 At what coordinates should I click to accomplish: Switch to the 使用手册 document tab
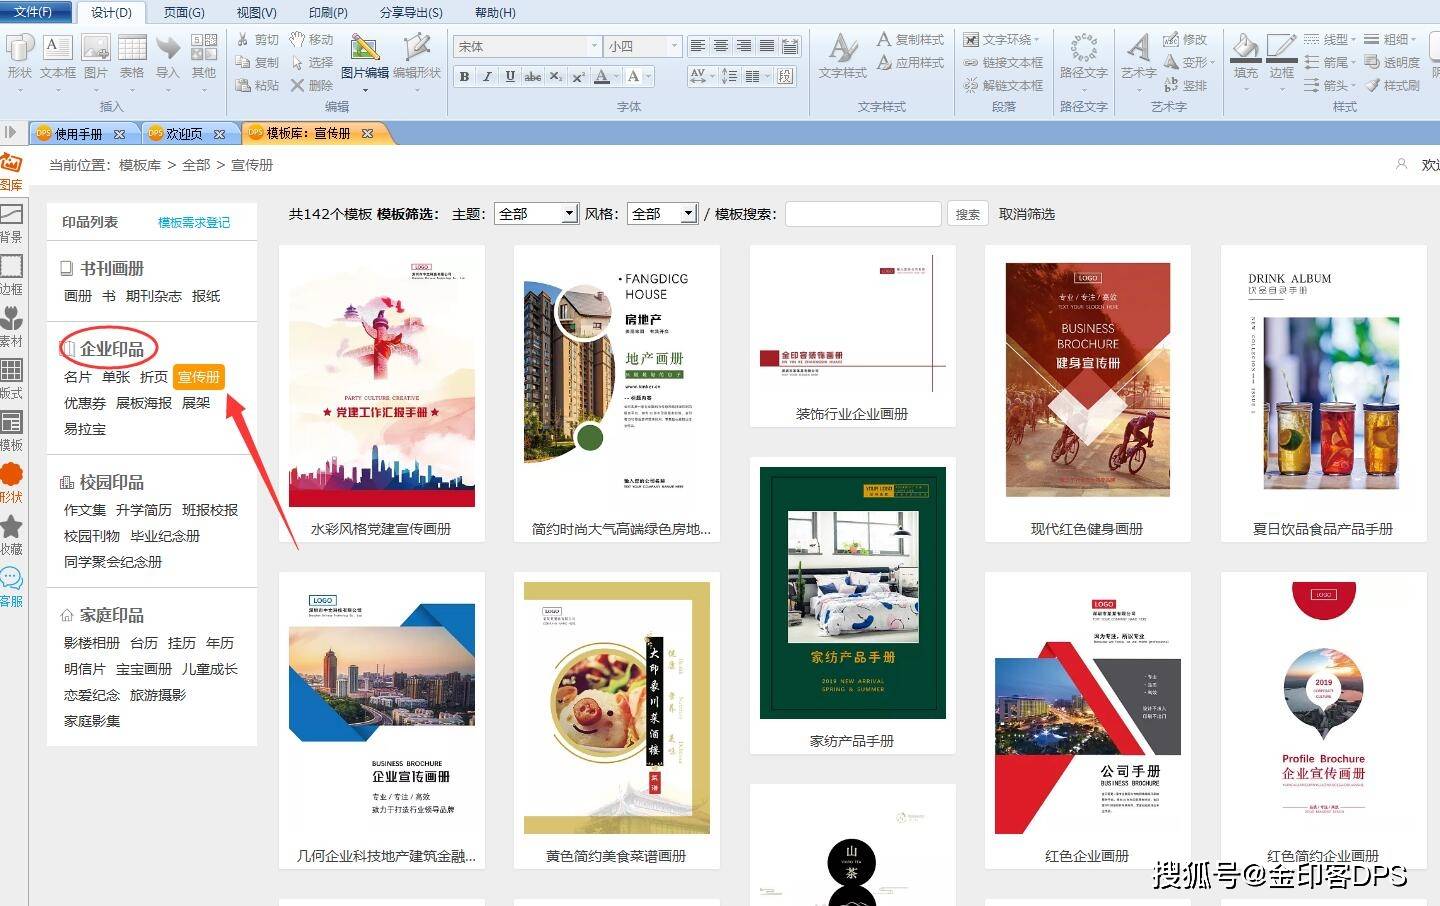click(78, 134)
